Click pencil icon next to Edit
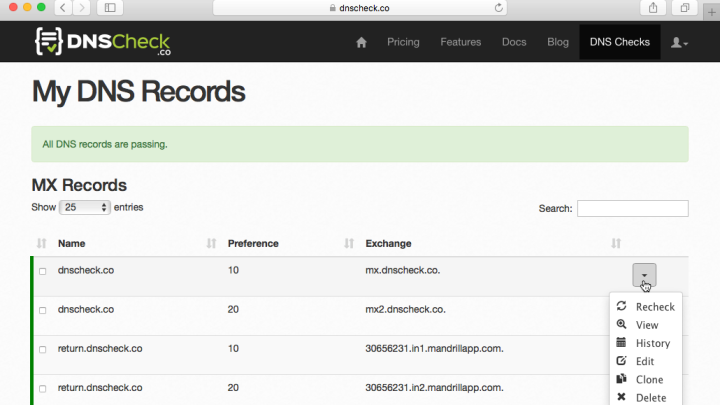The image size is (720, 405). point(621,361)
